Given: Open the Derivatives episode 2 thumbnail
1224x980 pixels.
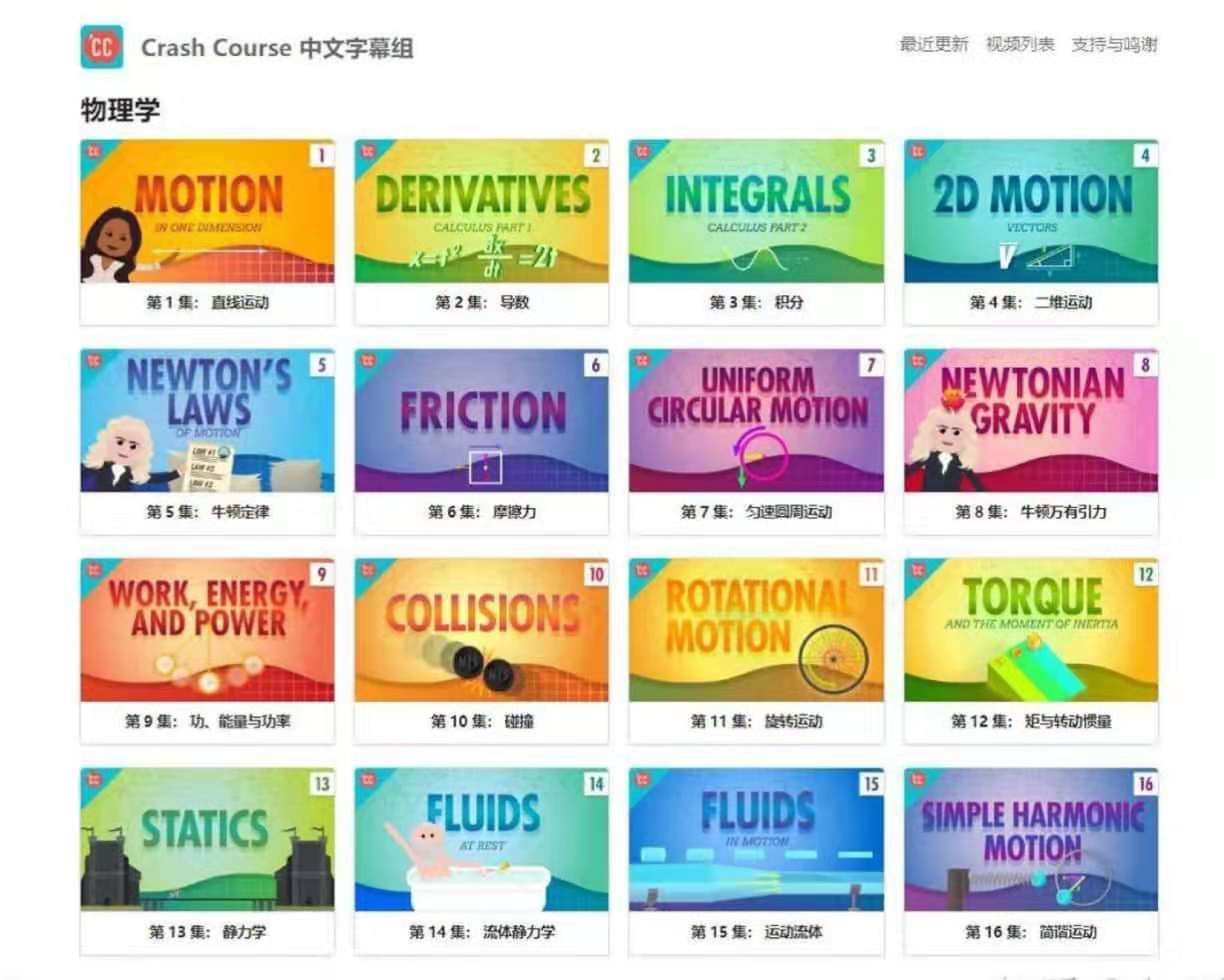Looking at the screenshot, I should (482, 211).
